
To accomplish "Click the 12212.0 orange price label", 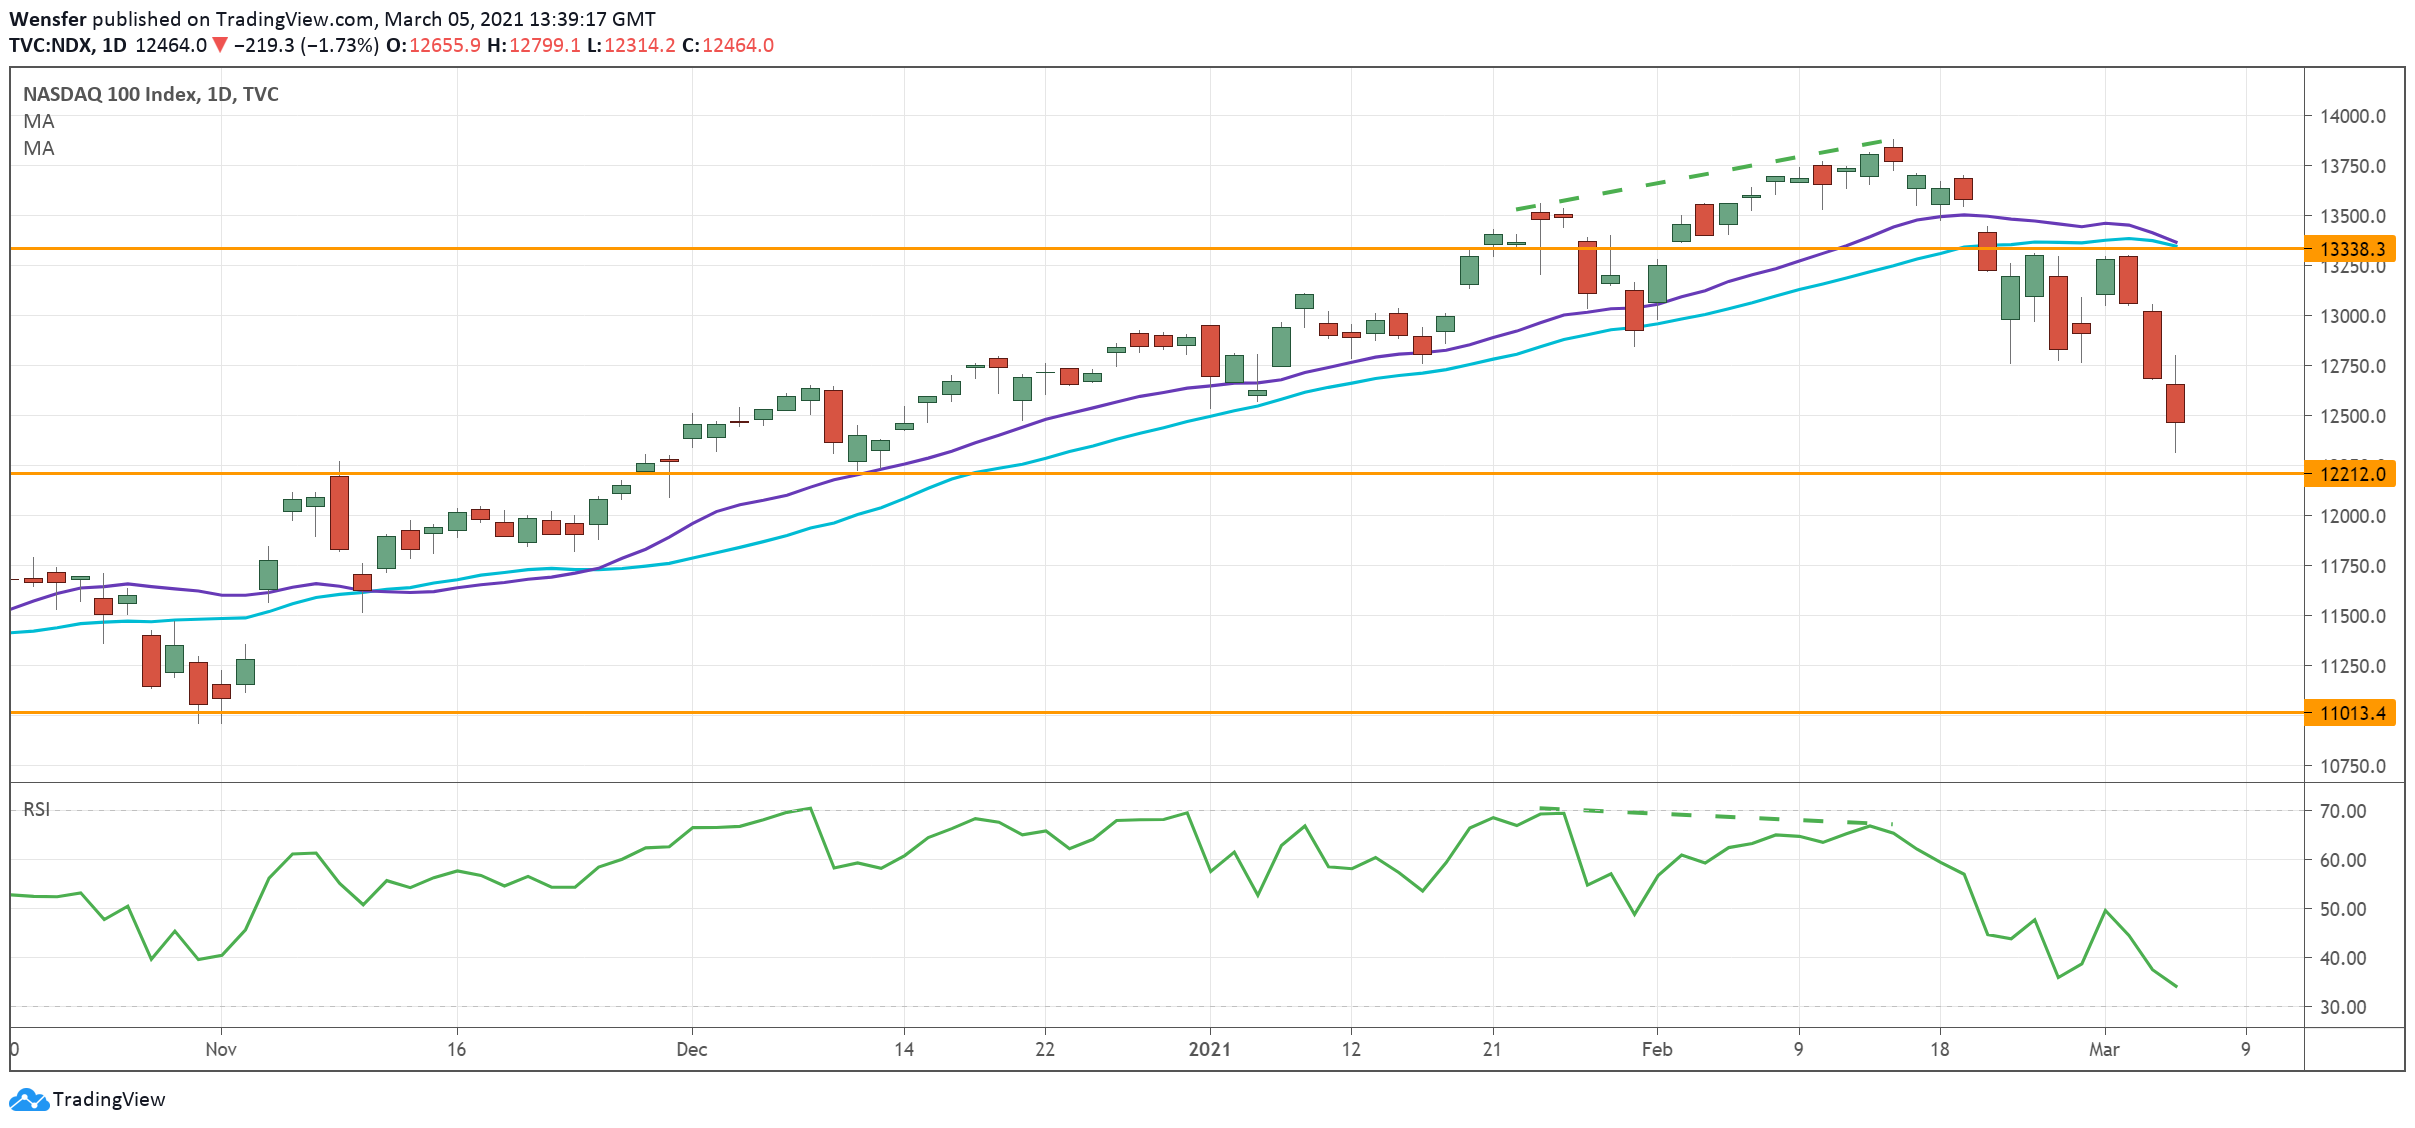I will tap(2351, 474).
